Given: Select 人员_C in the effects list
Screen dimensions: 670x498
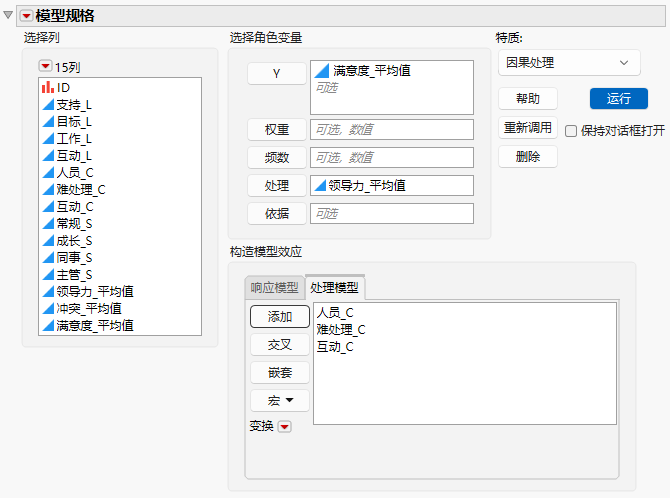Looking at the screenshot, I should tap(335, 312).
